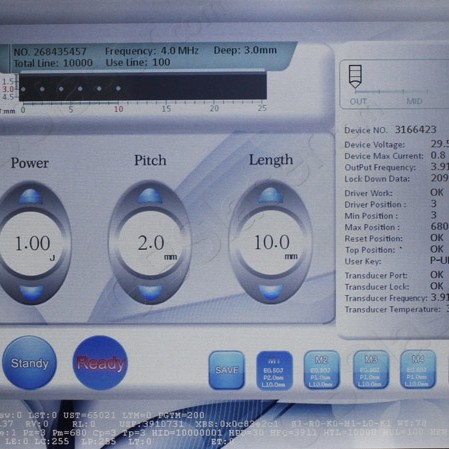Viewport: 449px width, 449px height.
Task: Click the first dot in depth display
Action: 23,89
